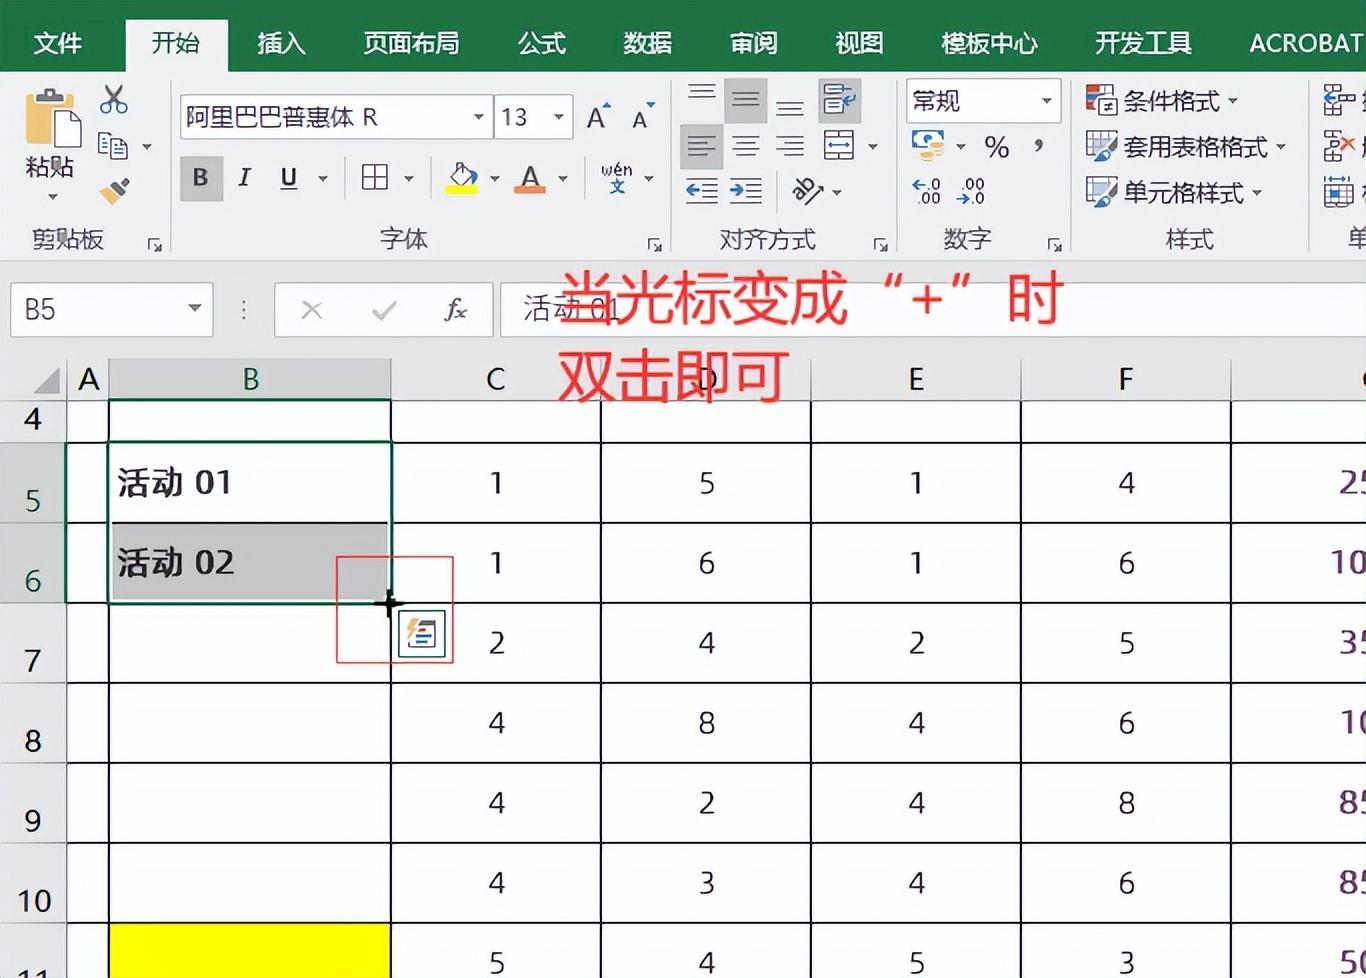Click the Cut scissors icon

[114, 99]
